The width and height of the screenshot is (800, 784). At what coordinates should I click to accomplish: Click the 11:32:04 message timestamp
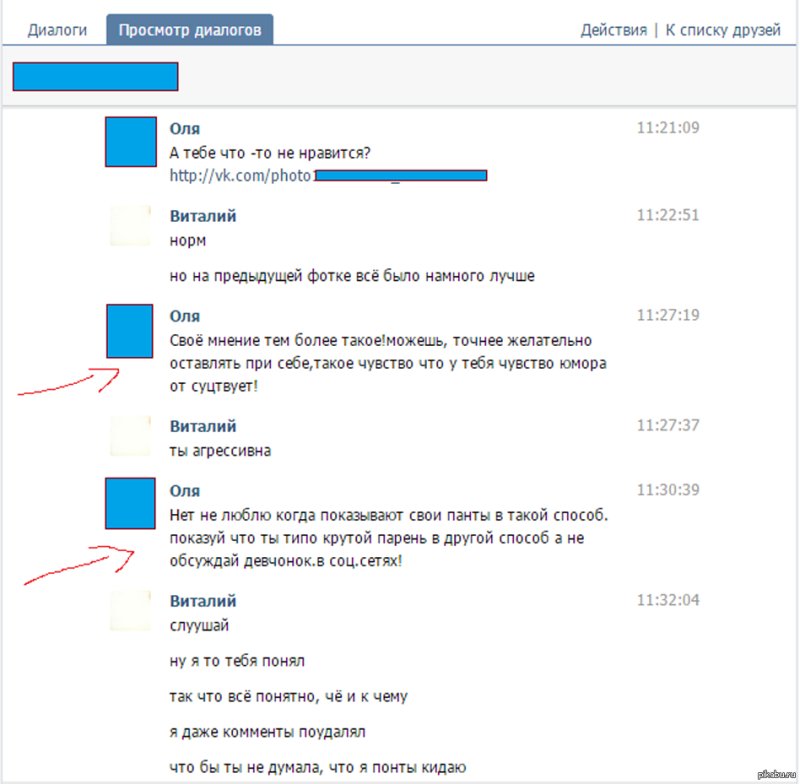[x=667, y=601]
